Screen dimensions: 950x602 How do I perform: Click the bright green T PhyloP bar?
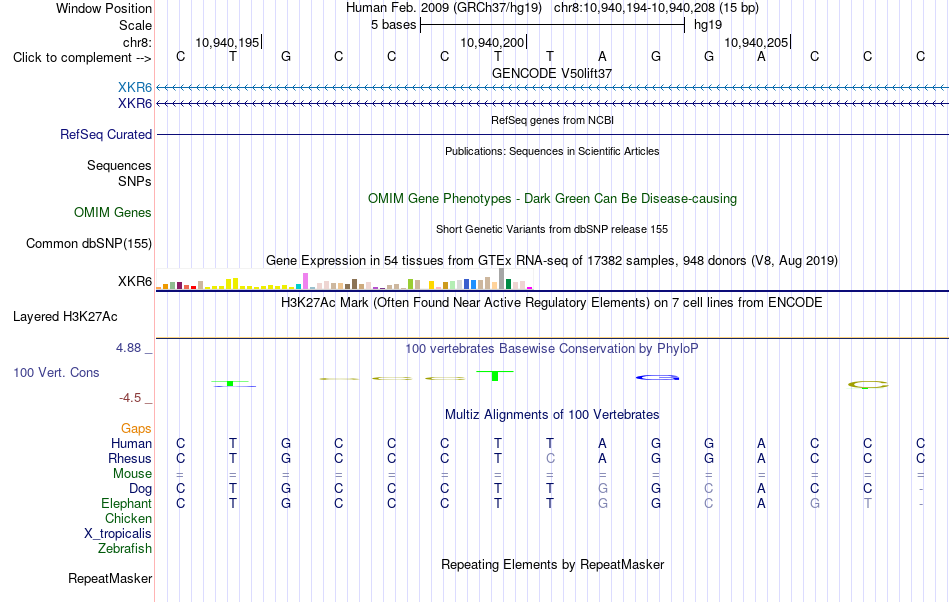coord(495,376)
